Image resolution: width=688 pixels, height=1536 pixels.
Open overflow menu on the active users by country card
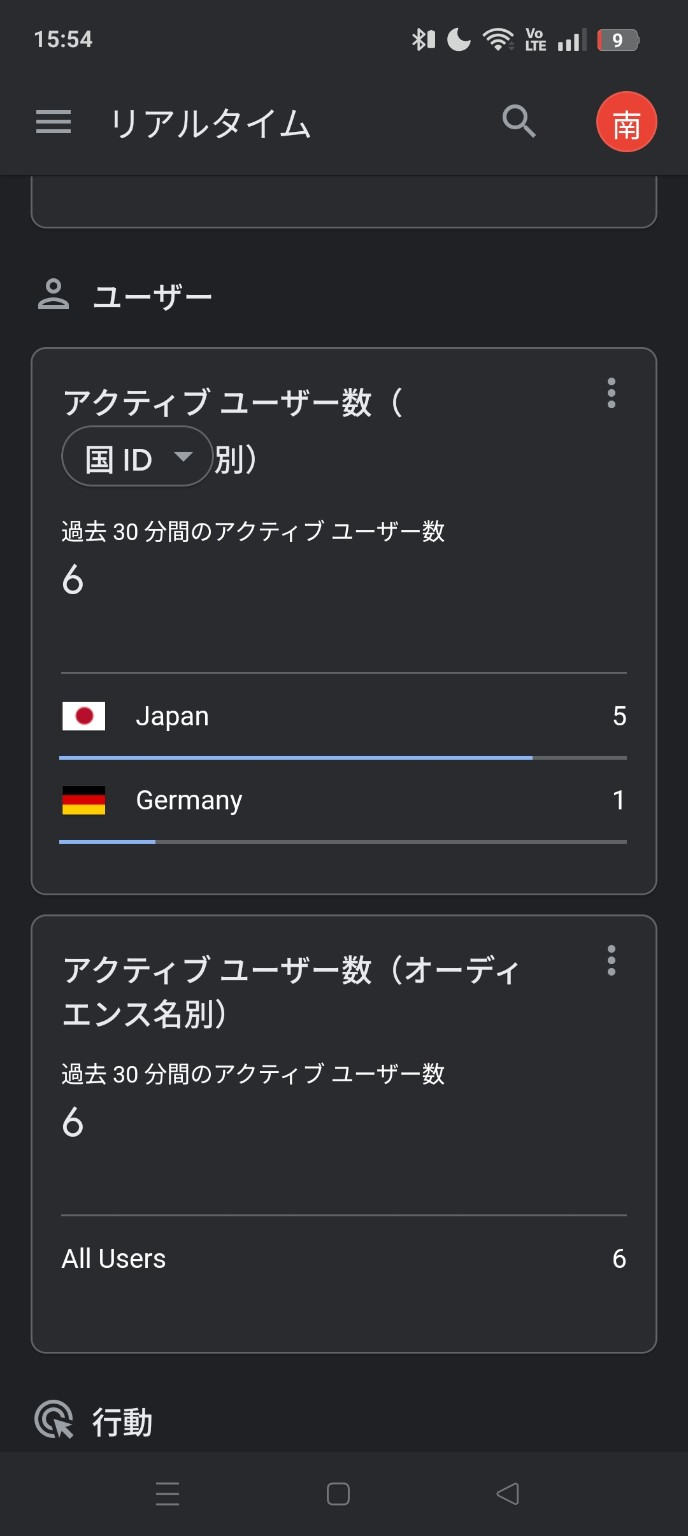point(611,394)
